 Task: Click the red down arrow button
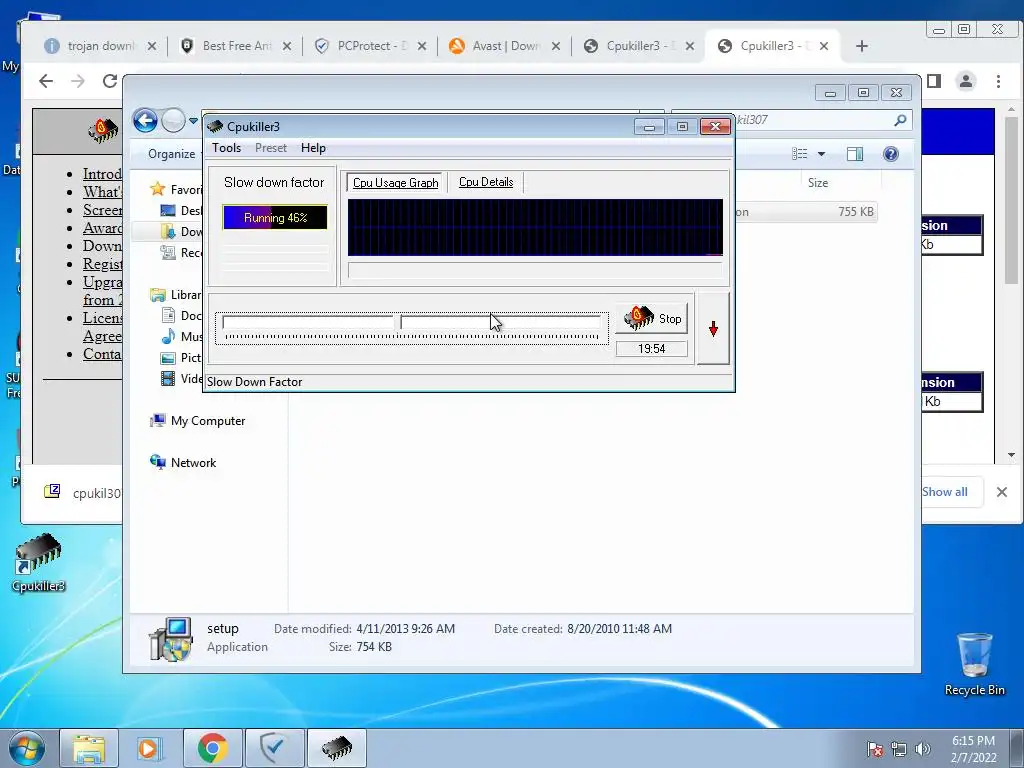pos(713,328)
